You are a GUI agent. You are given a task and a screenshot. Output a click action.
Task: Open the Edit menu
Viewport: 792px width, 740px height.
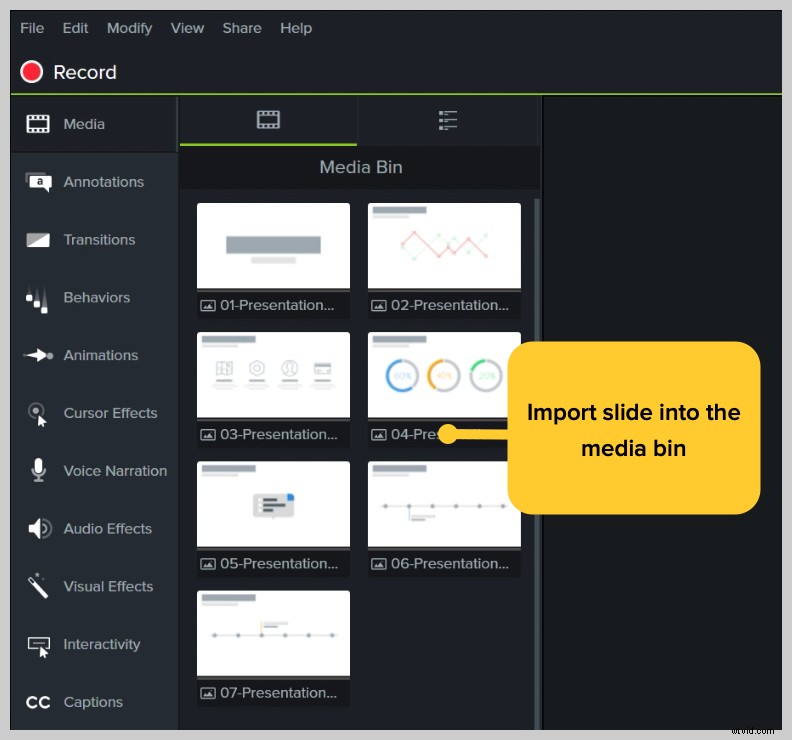75,28
